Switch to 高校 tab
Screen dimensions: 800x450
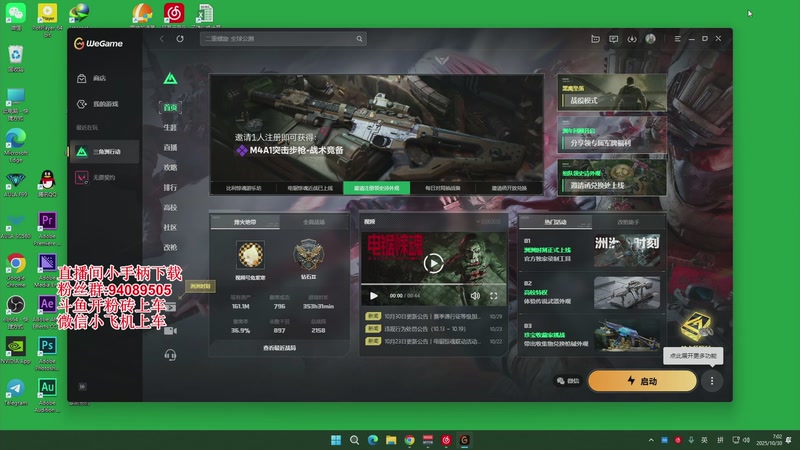click(x=170, y=207)
